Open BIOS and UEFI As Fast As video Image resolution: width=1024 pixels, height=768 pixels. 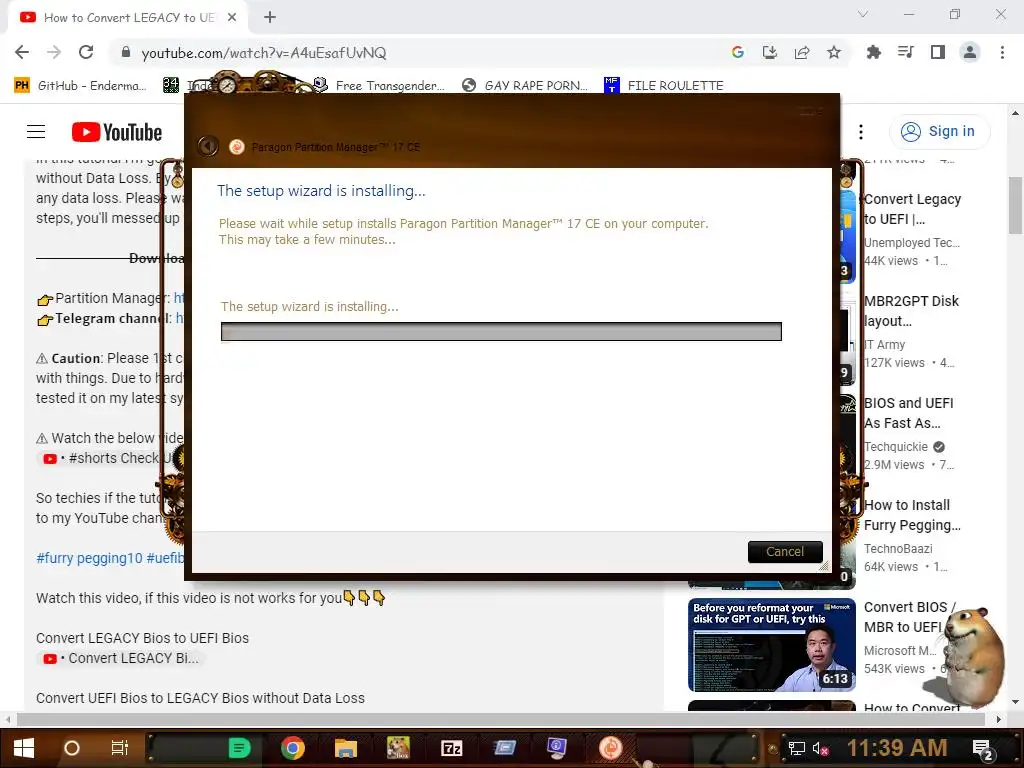(x=908, y=413)
